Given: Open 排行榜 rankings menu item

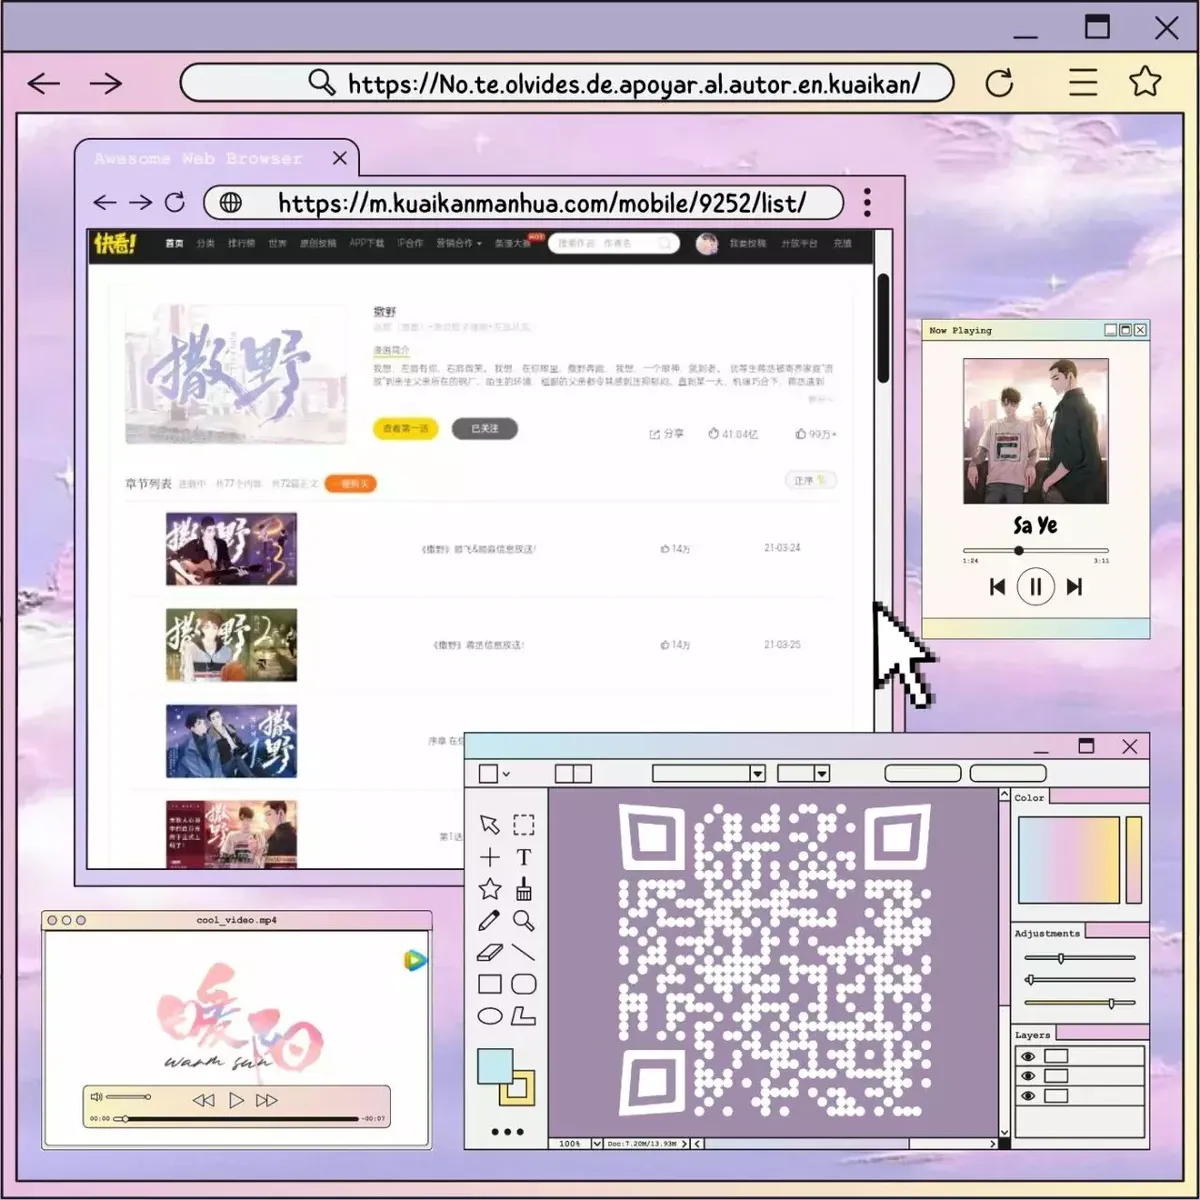Looking at the screenshot, I should (x=241, y=243).
